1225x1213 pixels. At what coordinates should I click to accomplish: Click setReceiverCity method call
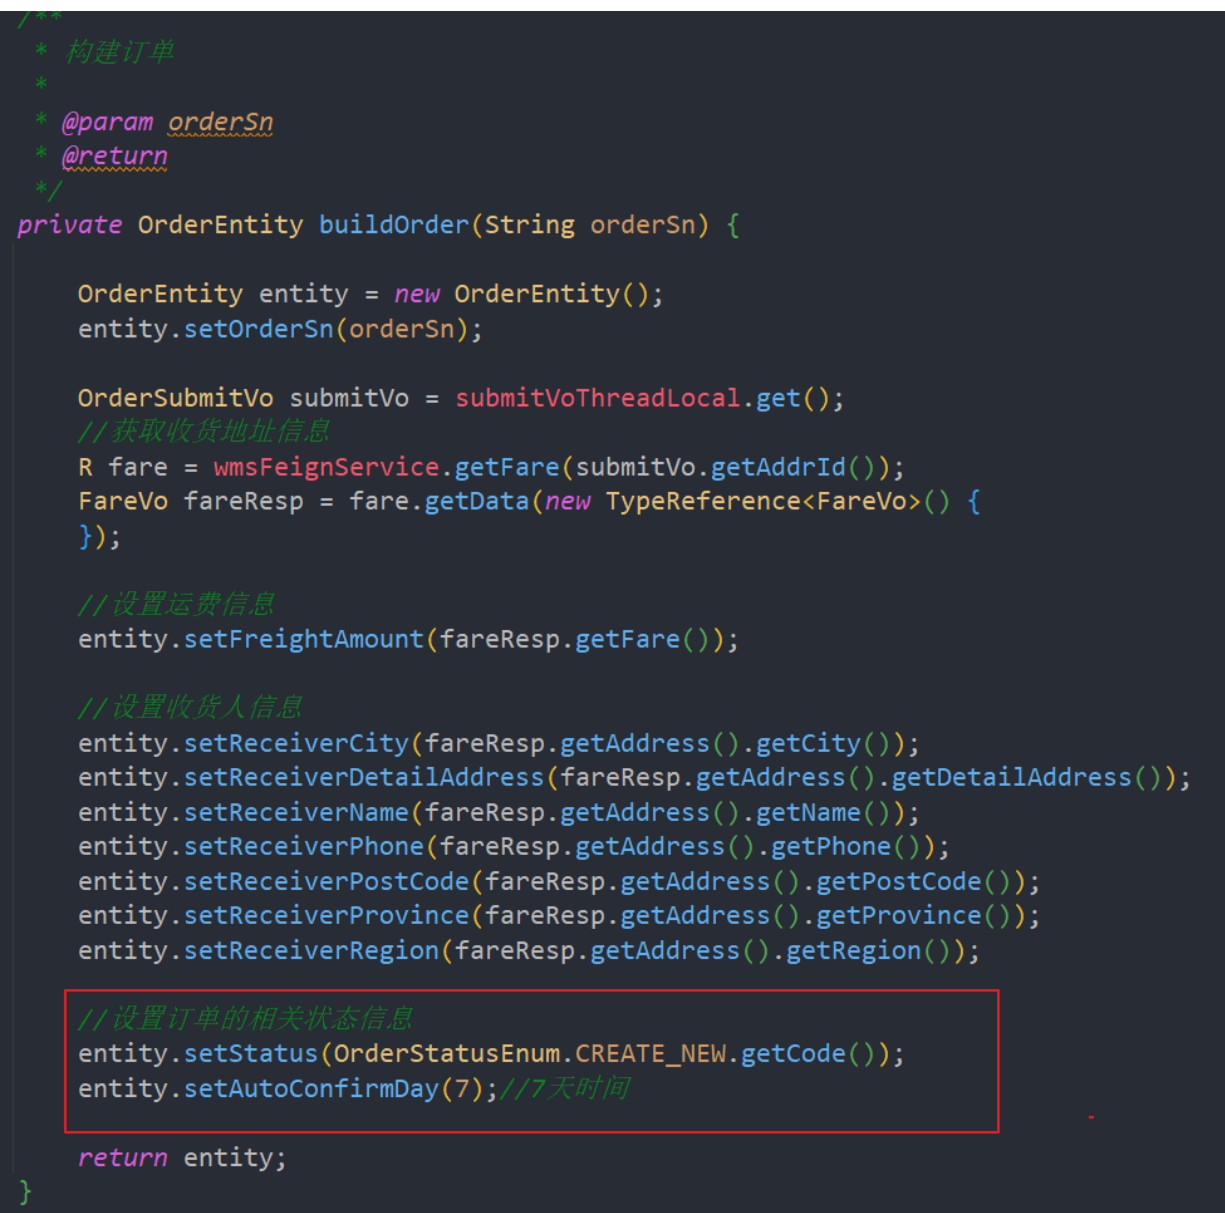coord(296,743)
